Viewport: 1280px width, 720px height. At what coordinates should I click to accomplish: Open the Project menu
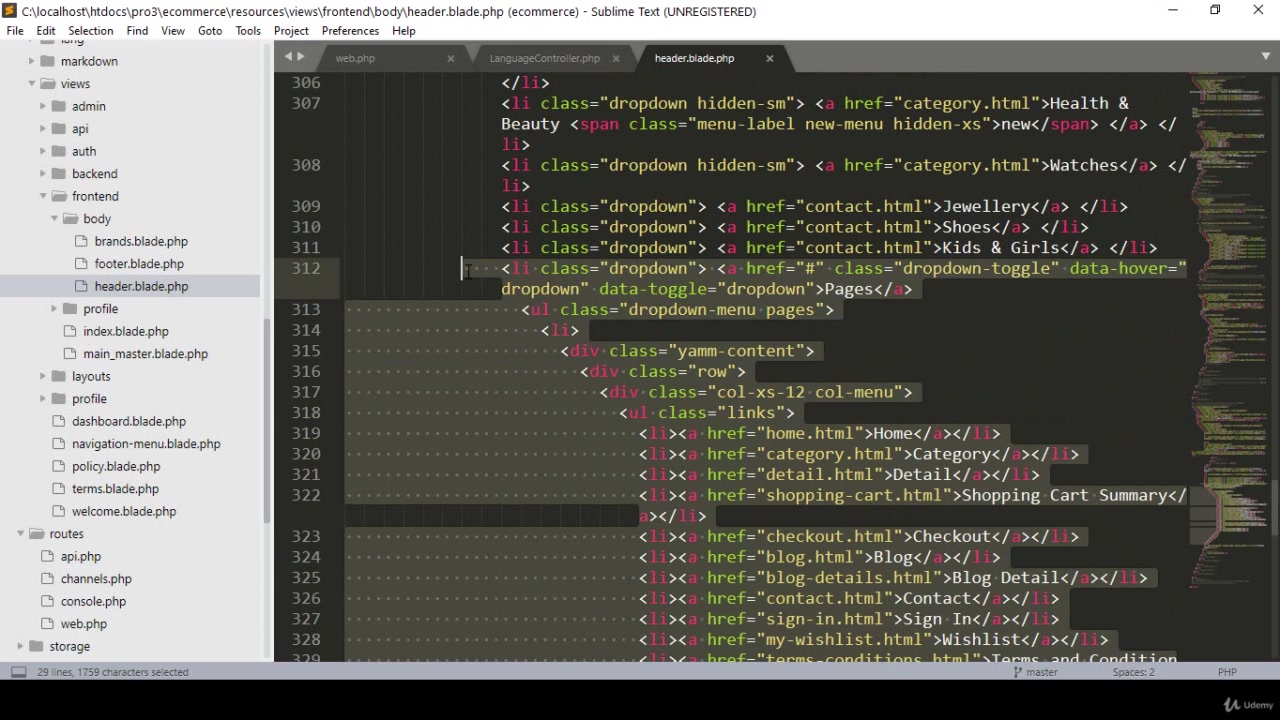click(291, 31)
